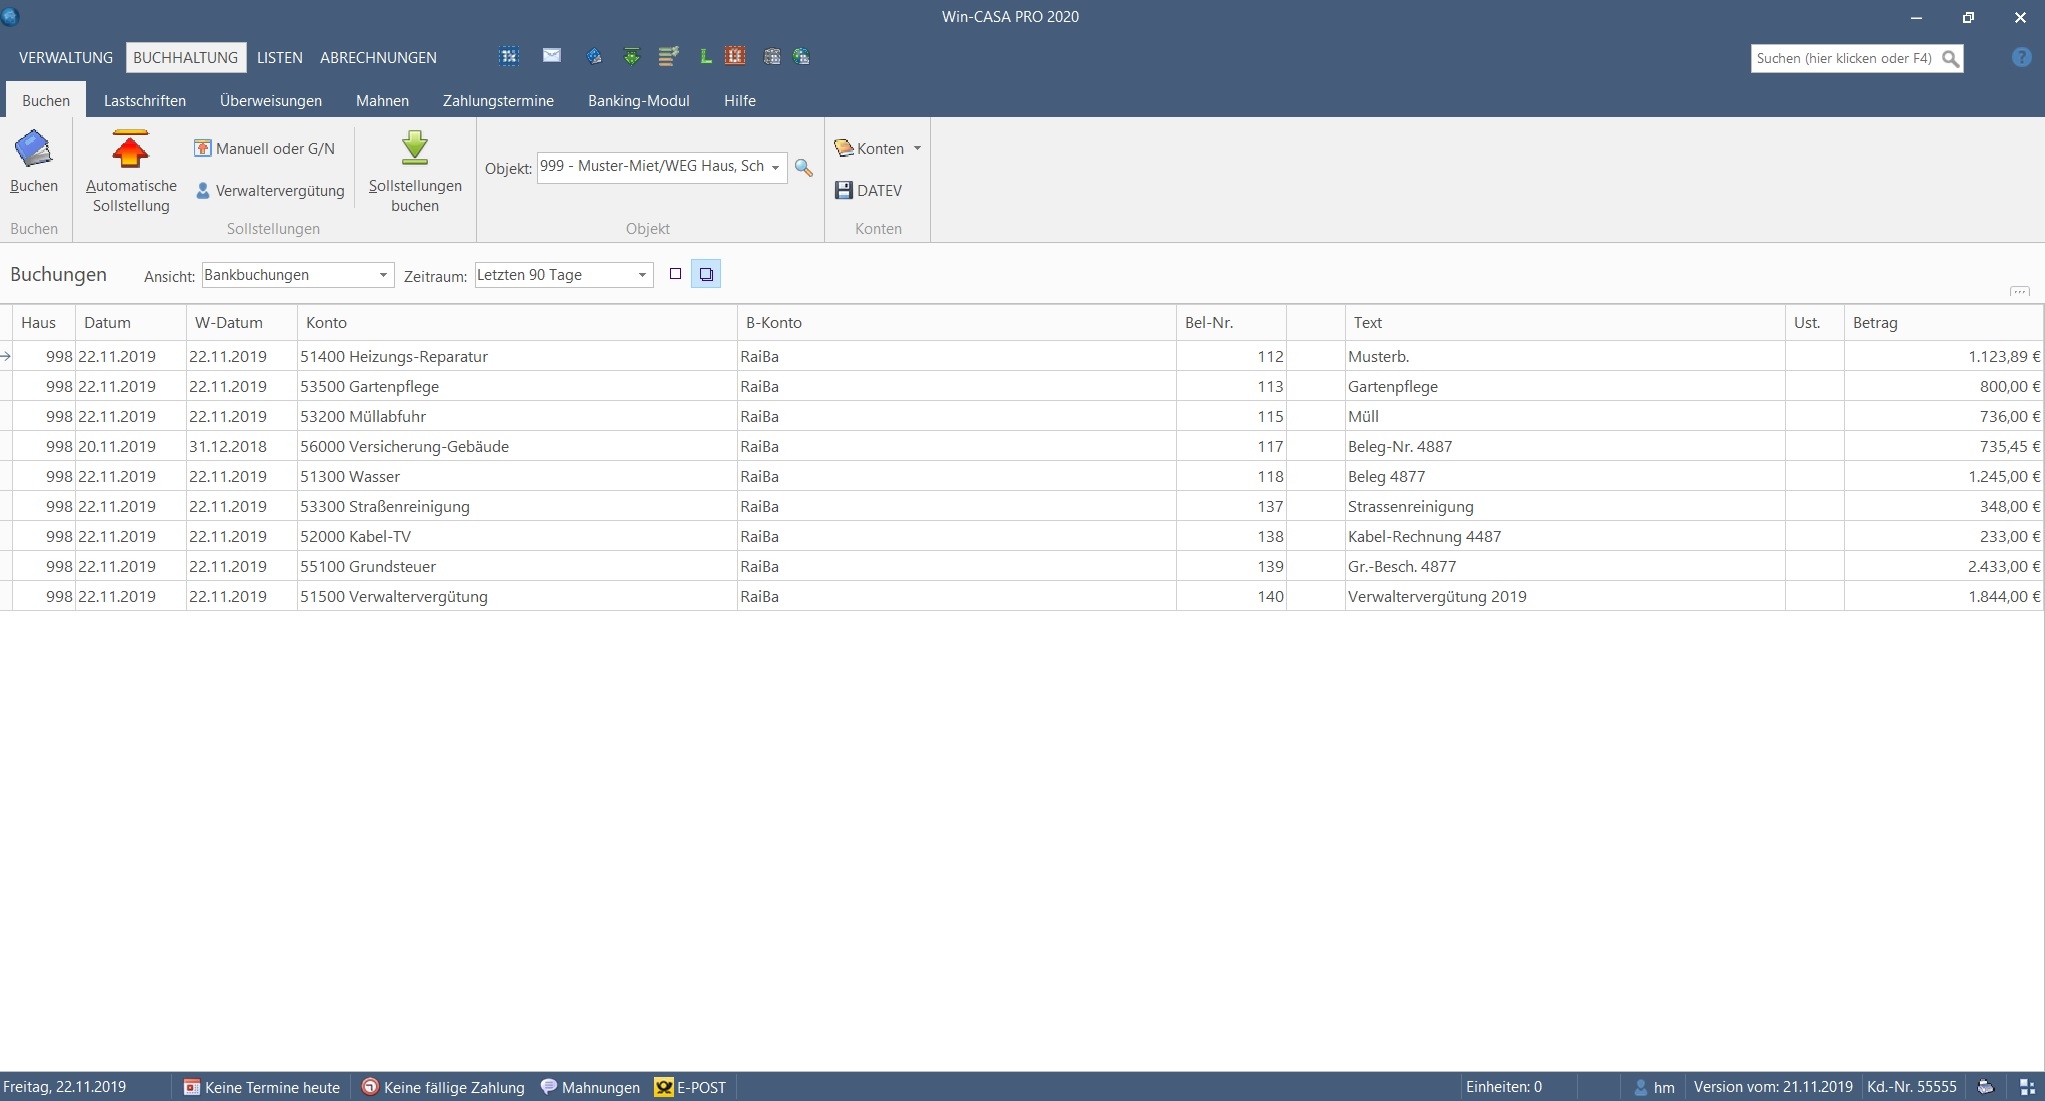Expand the Ansicht Bankbuchungen dropdown
The width and height of the screenshot is (2045, 1101).
click(382, 275)
